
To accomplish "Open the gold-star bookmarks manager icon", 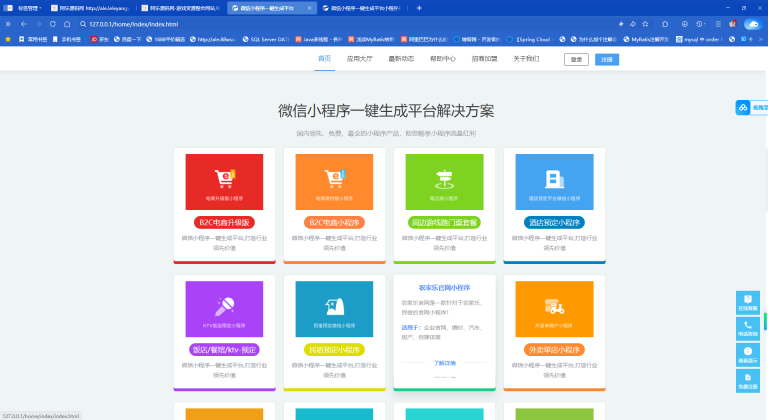I will click(8, 39).
